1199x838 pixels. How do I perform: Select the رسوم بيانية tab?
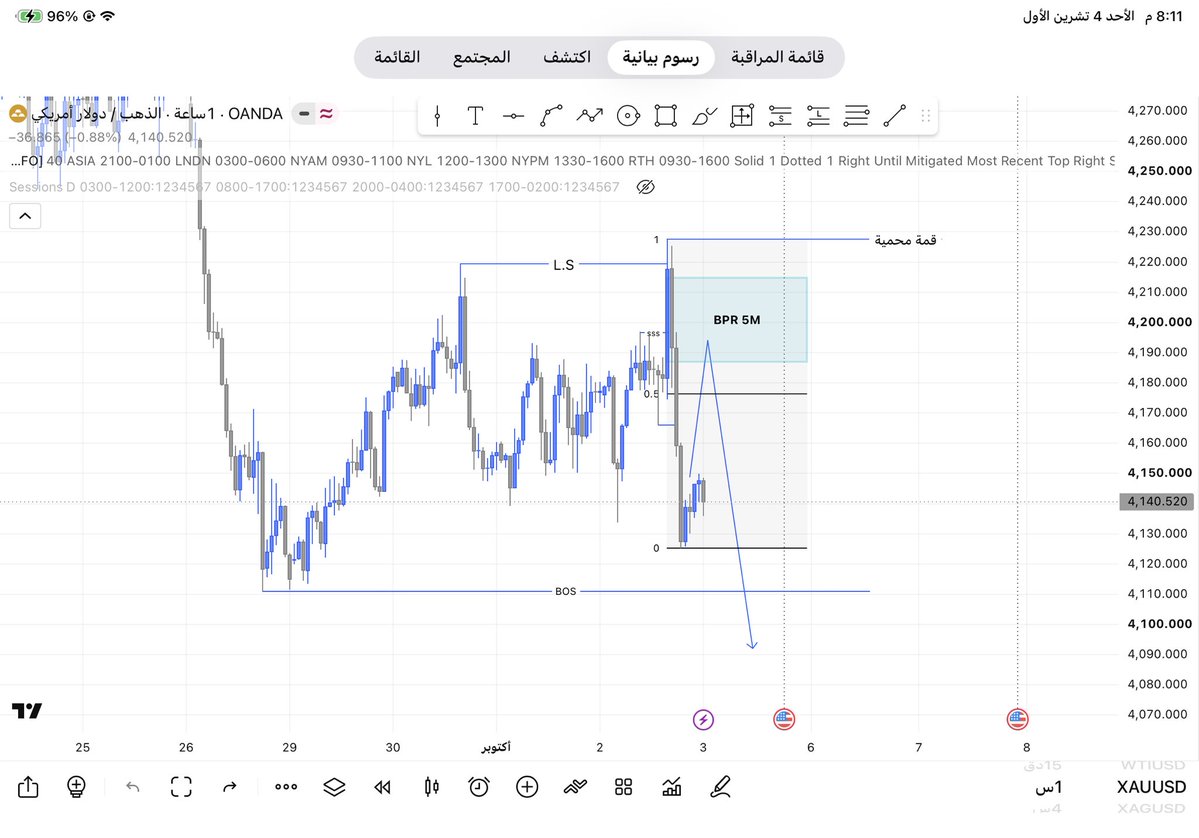(661, 57)
